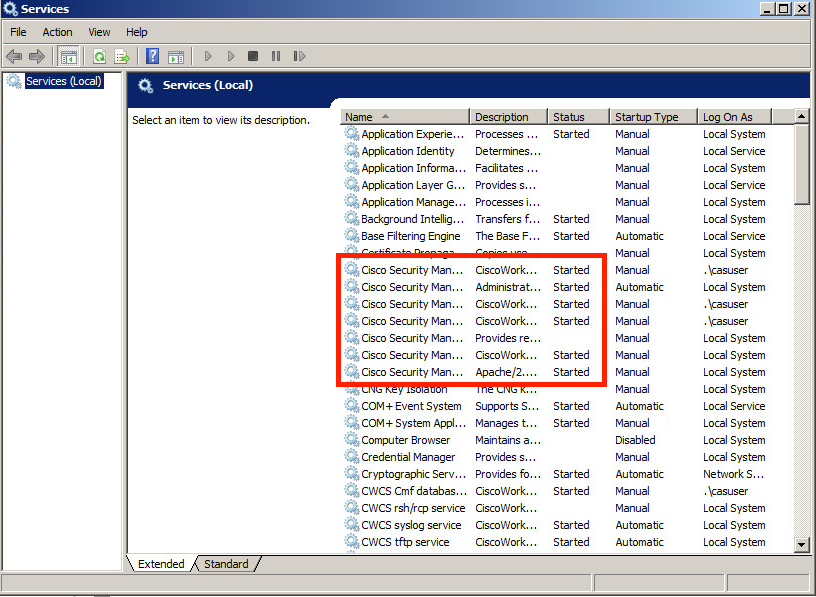Viewport: 816px width, 597px height.
Task: Click the Back arrow in the toolbar
Action: (14, 56)
